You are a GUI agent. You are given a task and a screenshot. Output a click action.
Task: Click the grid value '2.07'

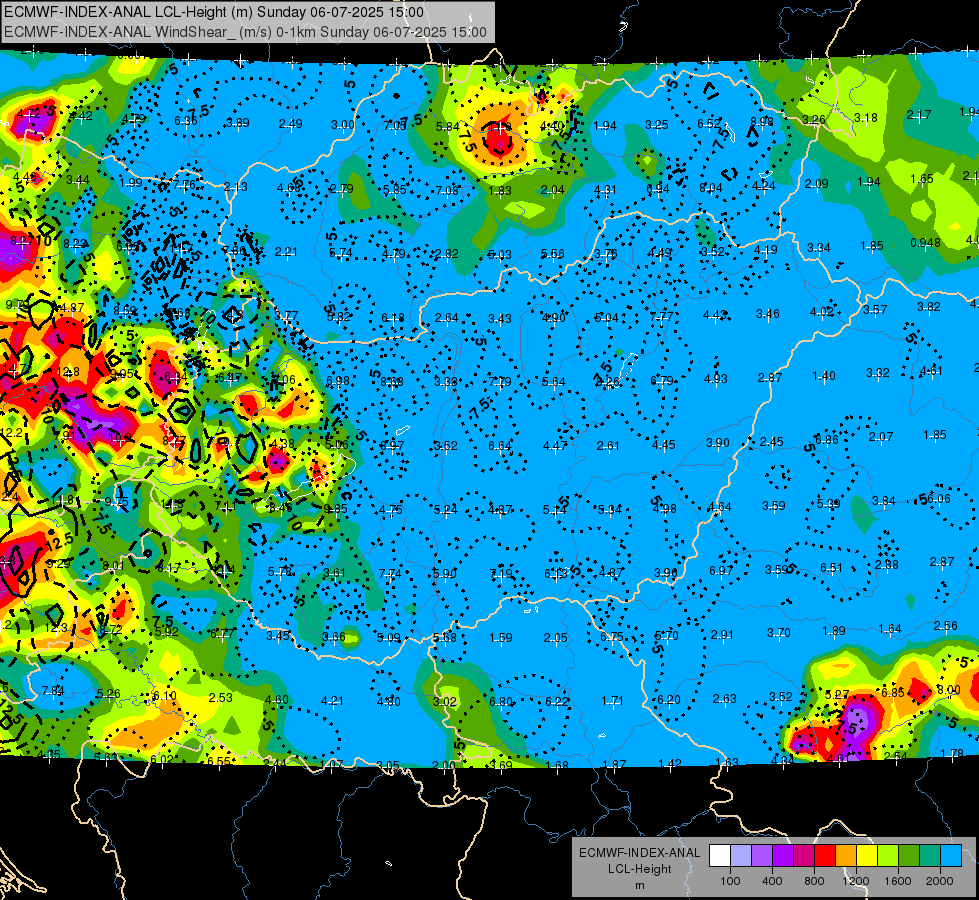coord(881,437)
